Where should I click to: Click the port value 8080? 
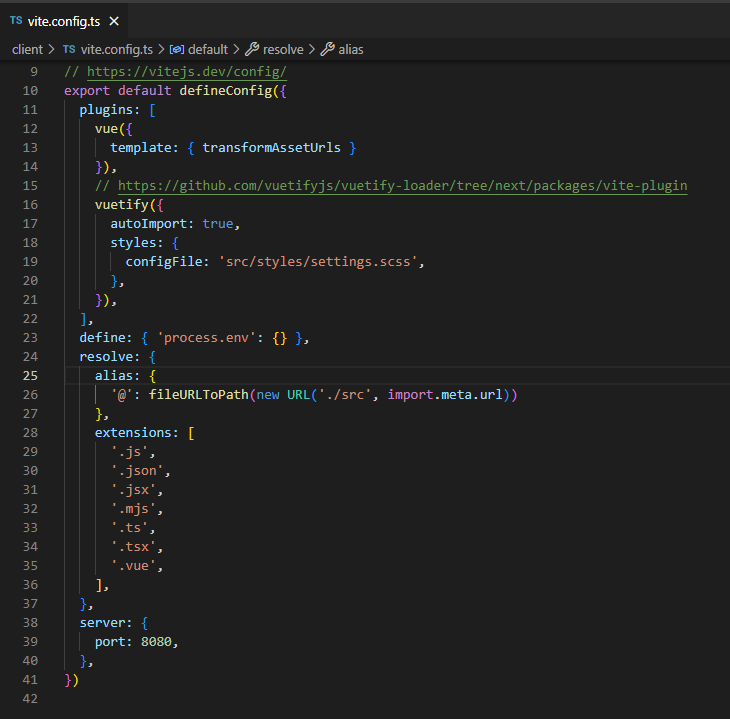pyautogui.click(x=156, y=642)
